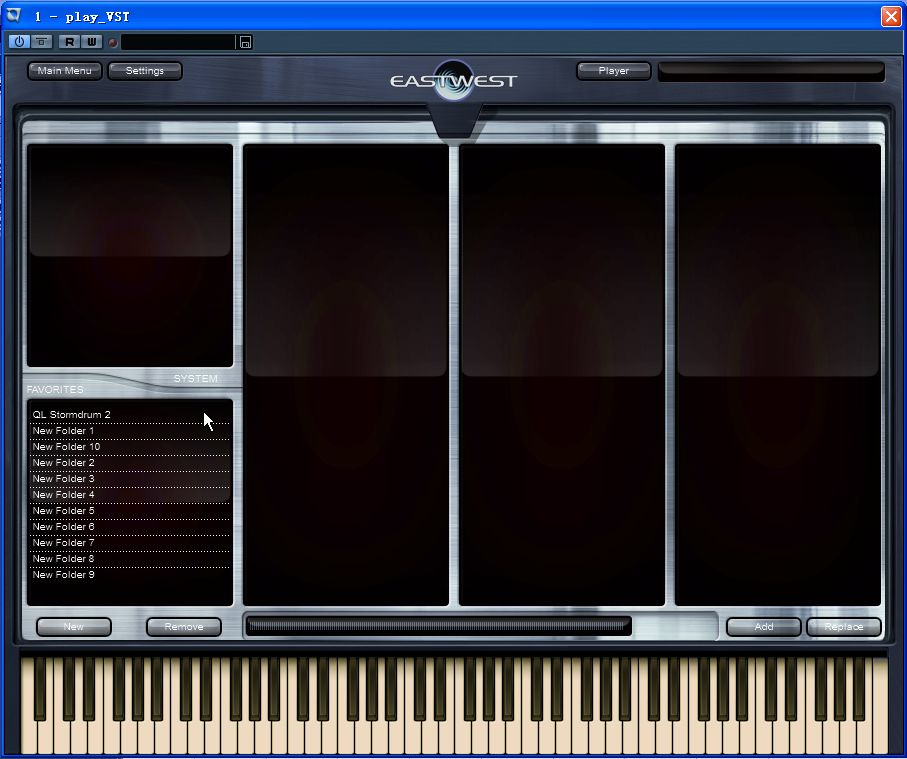Select New Folder 1 entry
The image size is (907, 759).
pyautogui.click(x=130, y=431)
